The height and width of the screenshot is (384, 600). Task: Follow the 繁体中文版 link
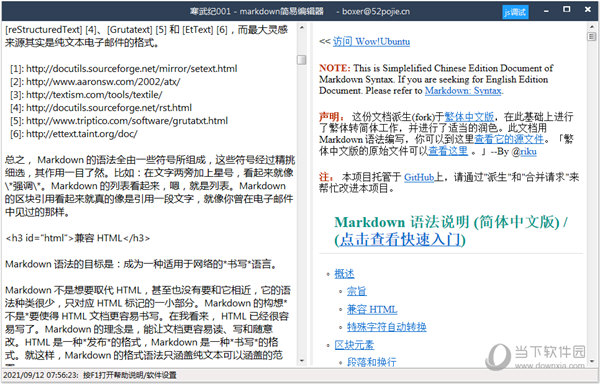469,116
